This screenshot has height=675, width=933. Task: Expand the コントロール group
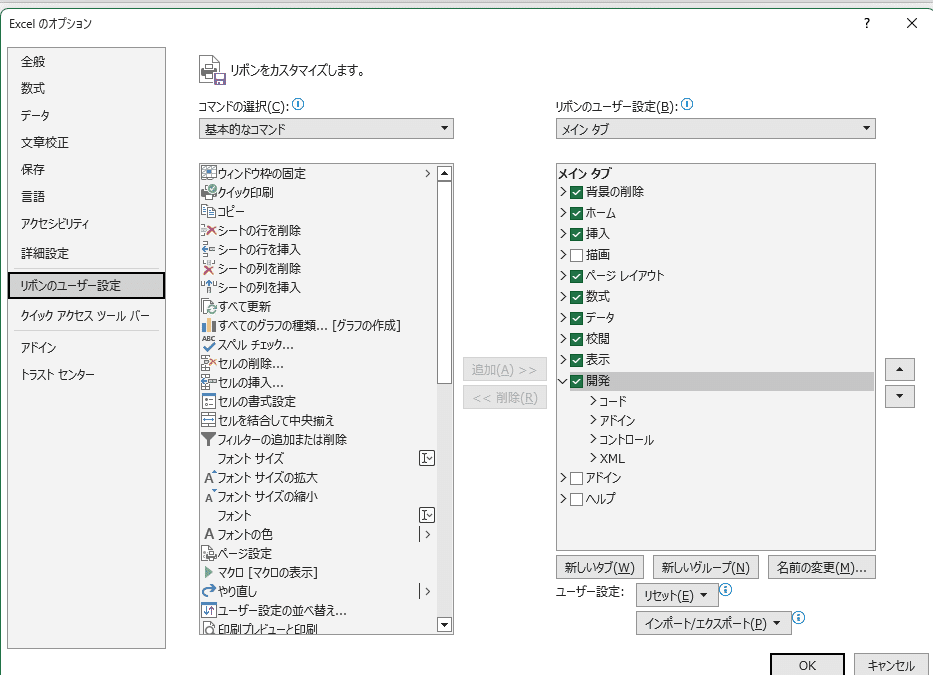593,439
